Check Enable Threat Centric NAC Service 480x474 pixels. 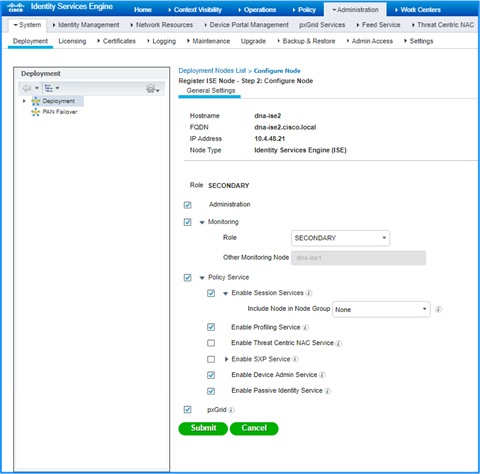tap(211, 343)
